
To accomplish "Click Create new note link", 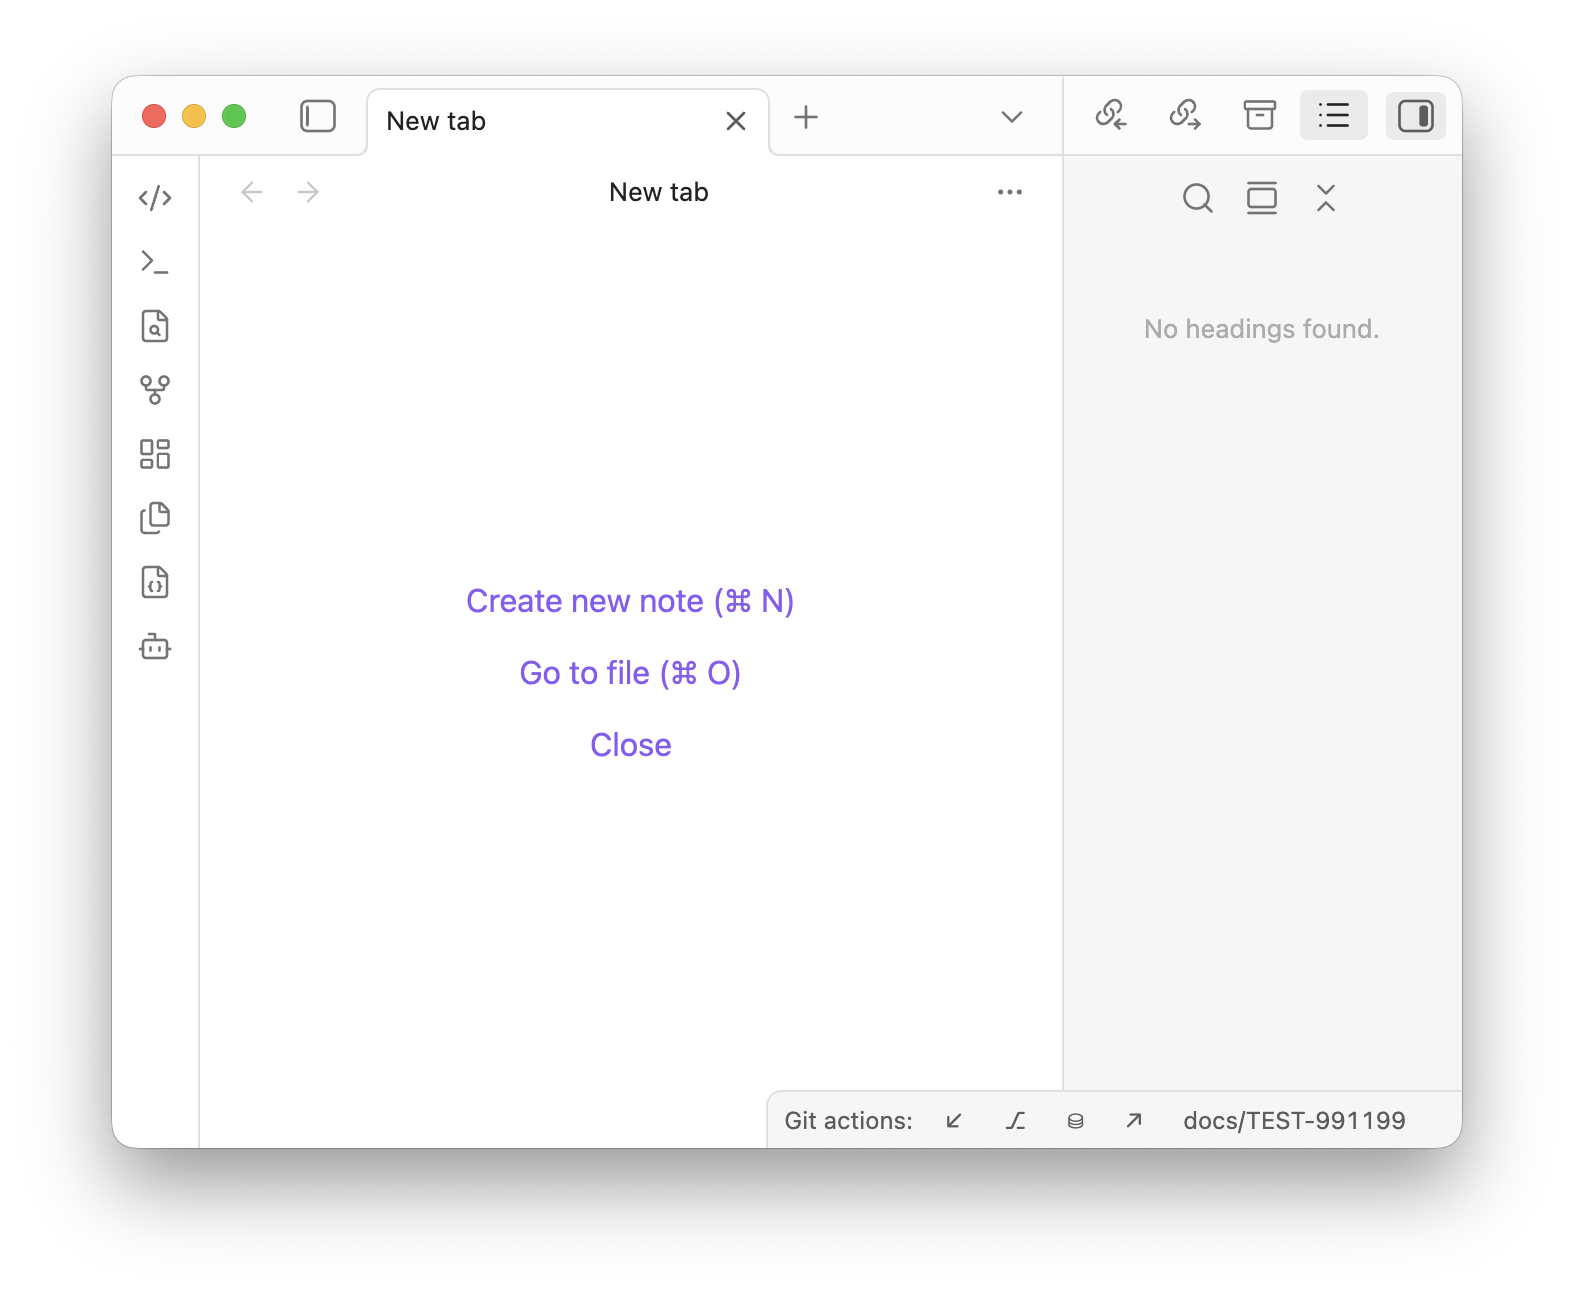I will pyautogui.click(x=630, y=601).
